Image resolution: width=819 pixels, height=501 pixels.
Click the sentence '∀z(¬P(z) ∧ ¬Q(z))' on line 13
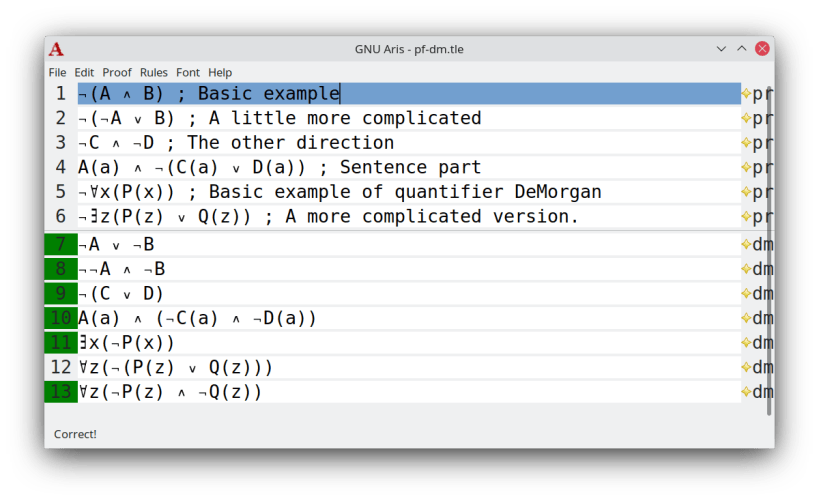click(170, 393)
